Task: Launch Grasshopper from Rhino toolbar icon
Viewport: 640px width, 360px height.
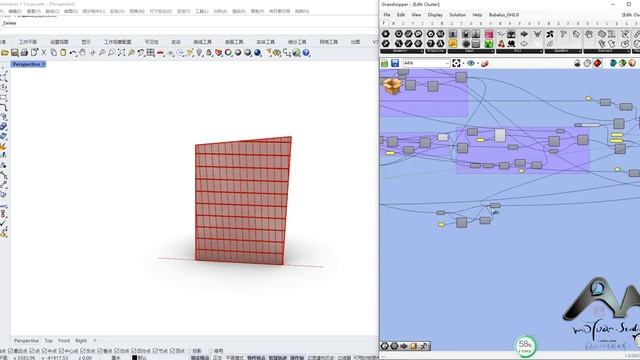Action: click(x=296, y=53)
